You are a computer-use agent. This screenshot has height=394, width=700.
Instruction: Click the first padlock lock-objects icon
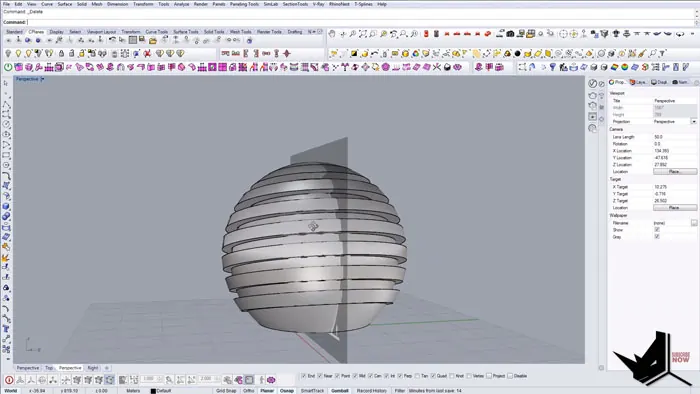pos(62,54)
